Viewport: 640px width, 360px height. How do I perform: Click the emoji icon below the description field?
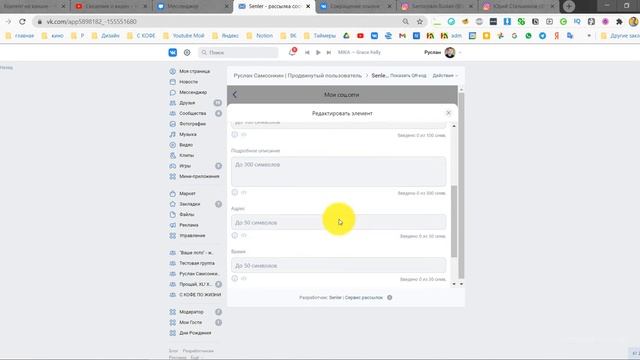pyautogui.click(x=235, y=192)
